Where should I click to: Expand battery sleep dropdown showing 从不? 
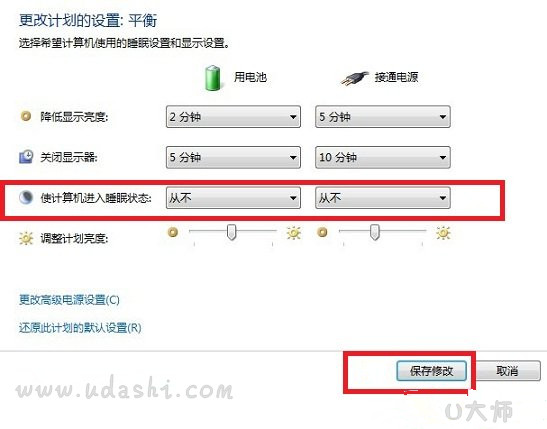[233, 198]
